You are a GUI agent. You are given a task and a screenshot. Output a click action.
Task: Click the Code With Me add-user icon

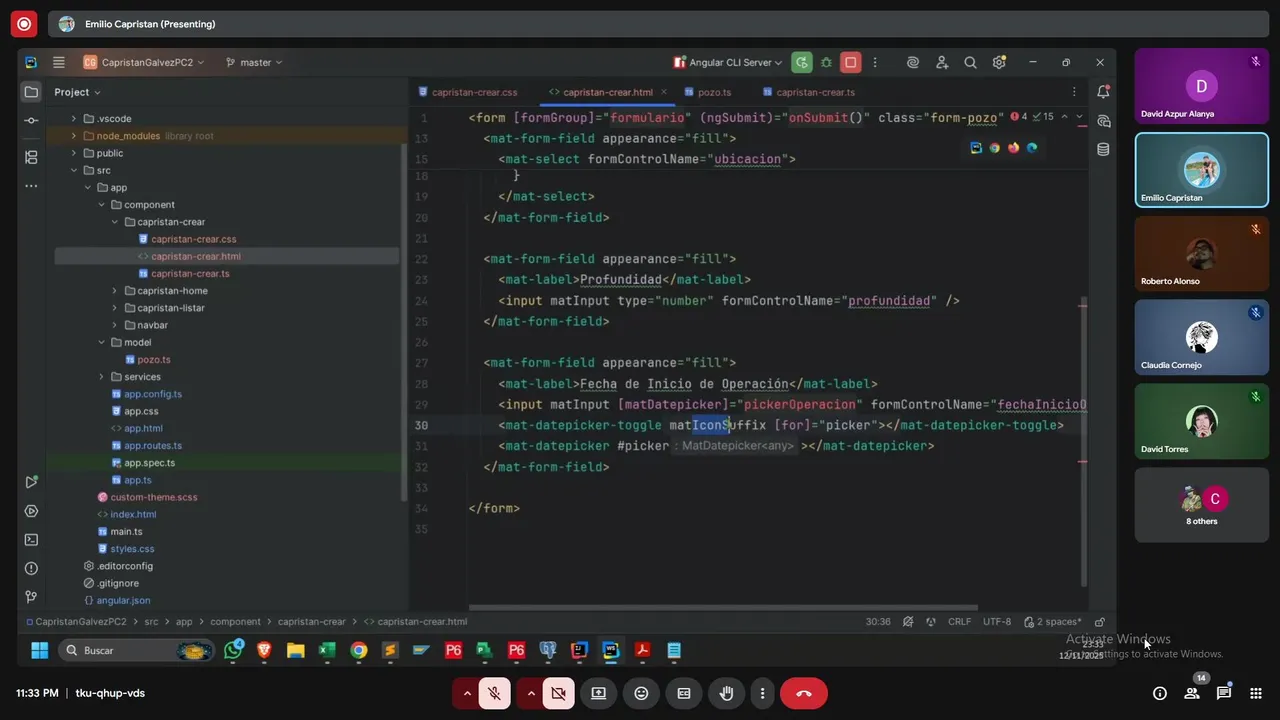click(x=942, y=62)
